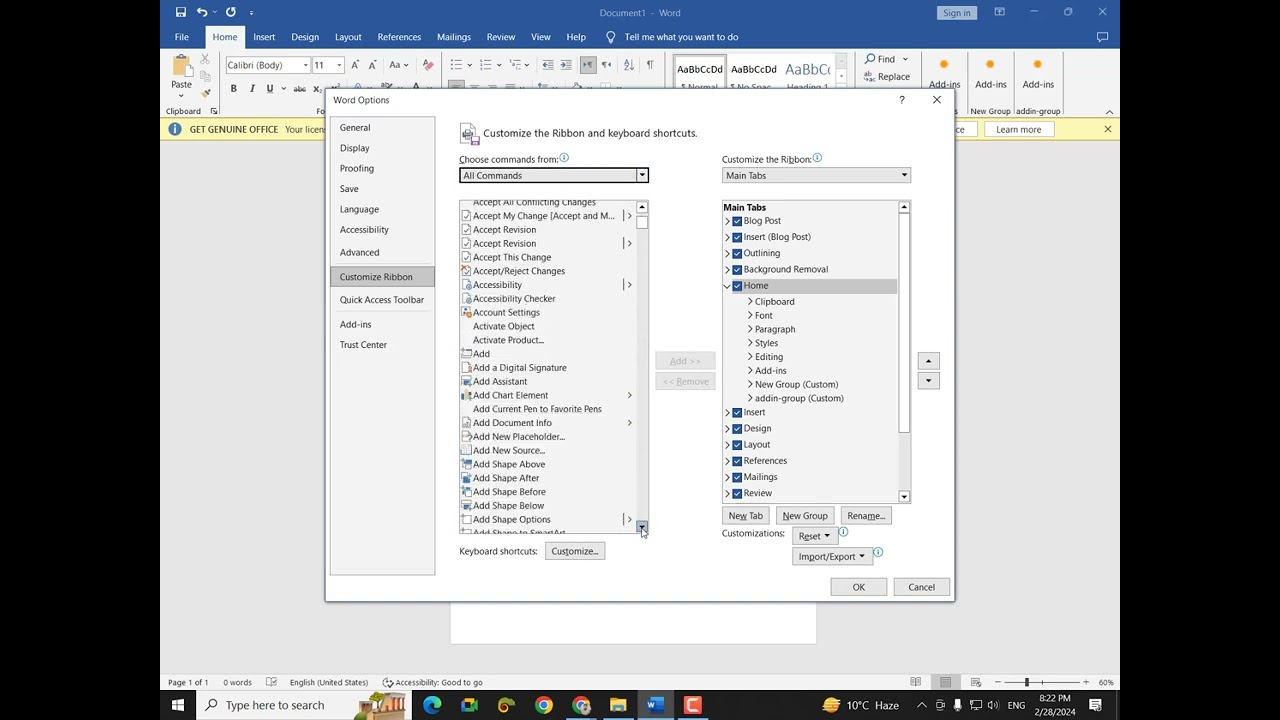1280x720 pixels.
Task: Open File Explorer from taskbar
Action: pos(618,705)
